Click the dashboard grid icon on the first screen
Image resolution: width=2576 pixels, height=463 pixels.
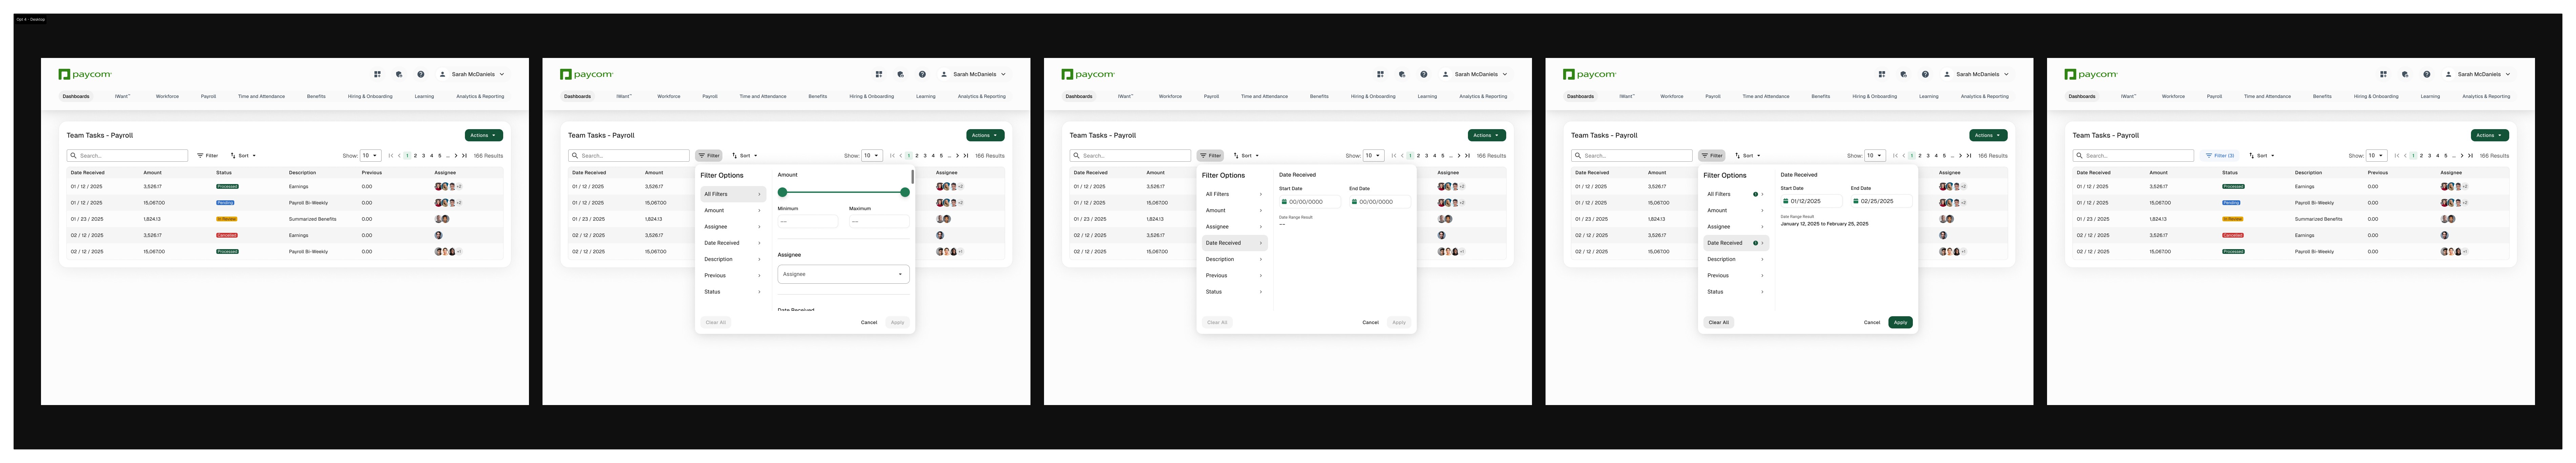click(x=377, y=74)
